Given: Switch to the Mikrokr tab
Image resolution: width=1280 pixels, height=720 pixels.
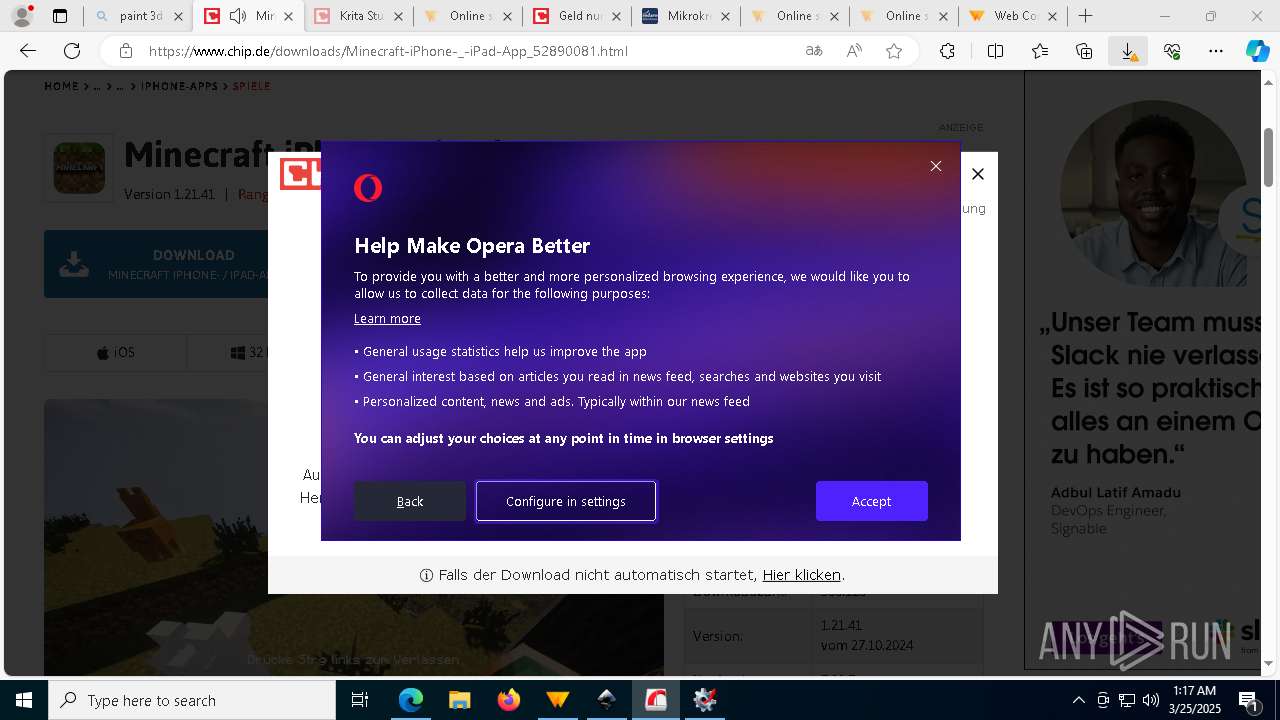Looking at the screenshot, I should coord(686,16).
